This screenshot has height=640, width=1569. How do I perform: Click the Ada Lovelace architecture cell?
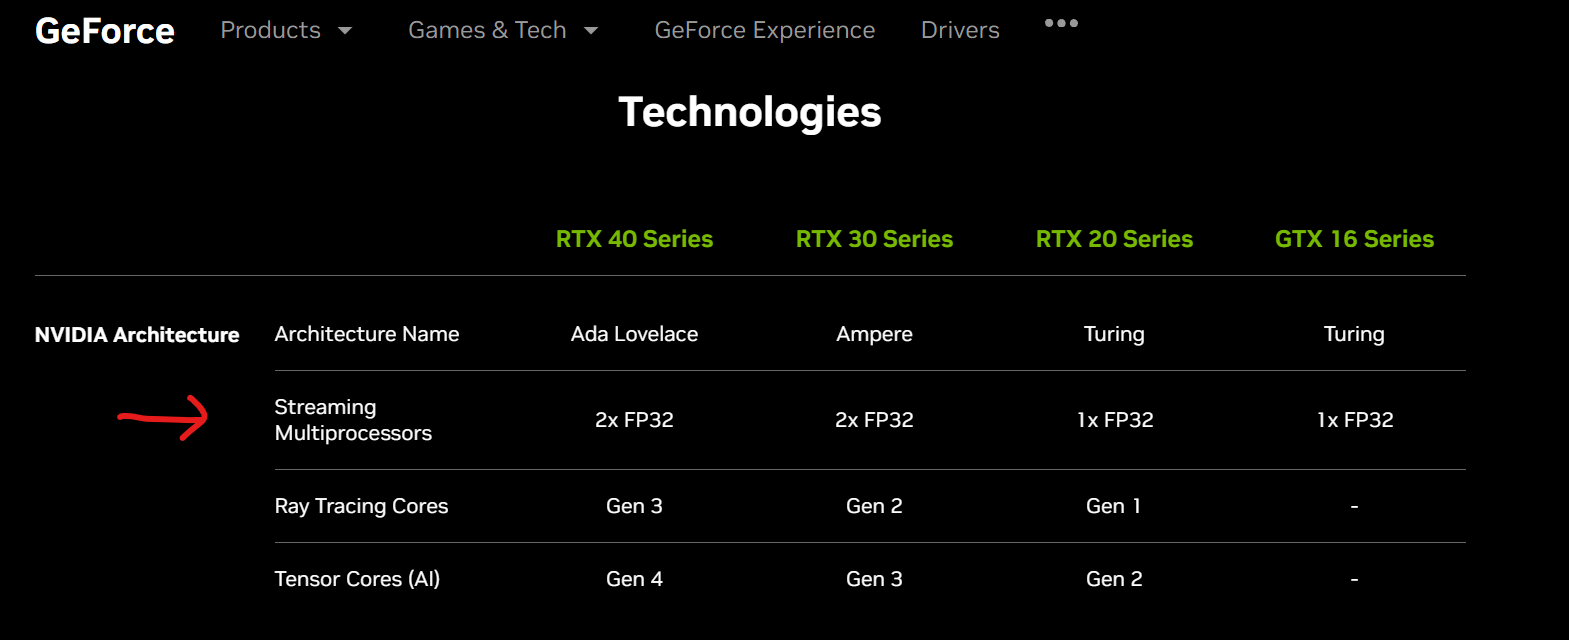pos(634,334)
